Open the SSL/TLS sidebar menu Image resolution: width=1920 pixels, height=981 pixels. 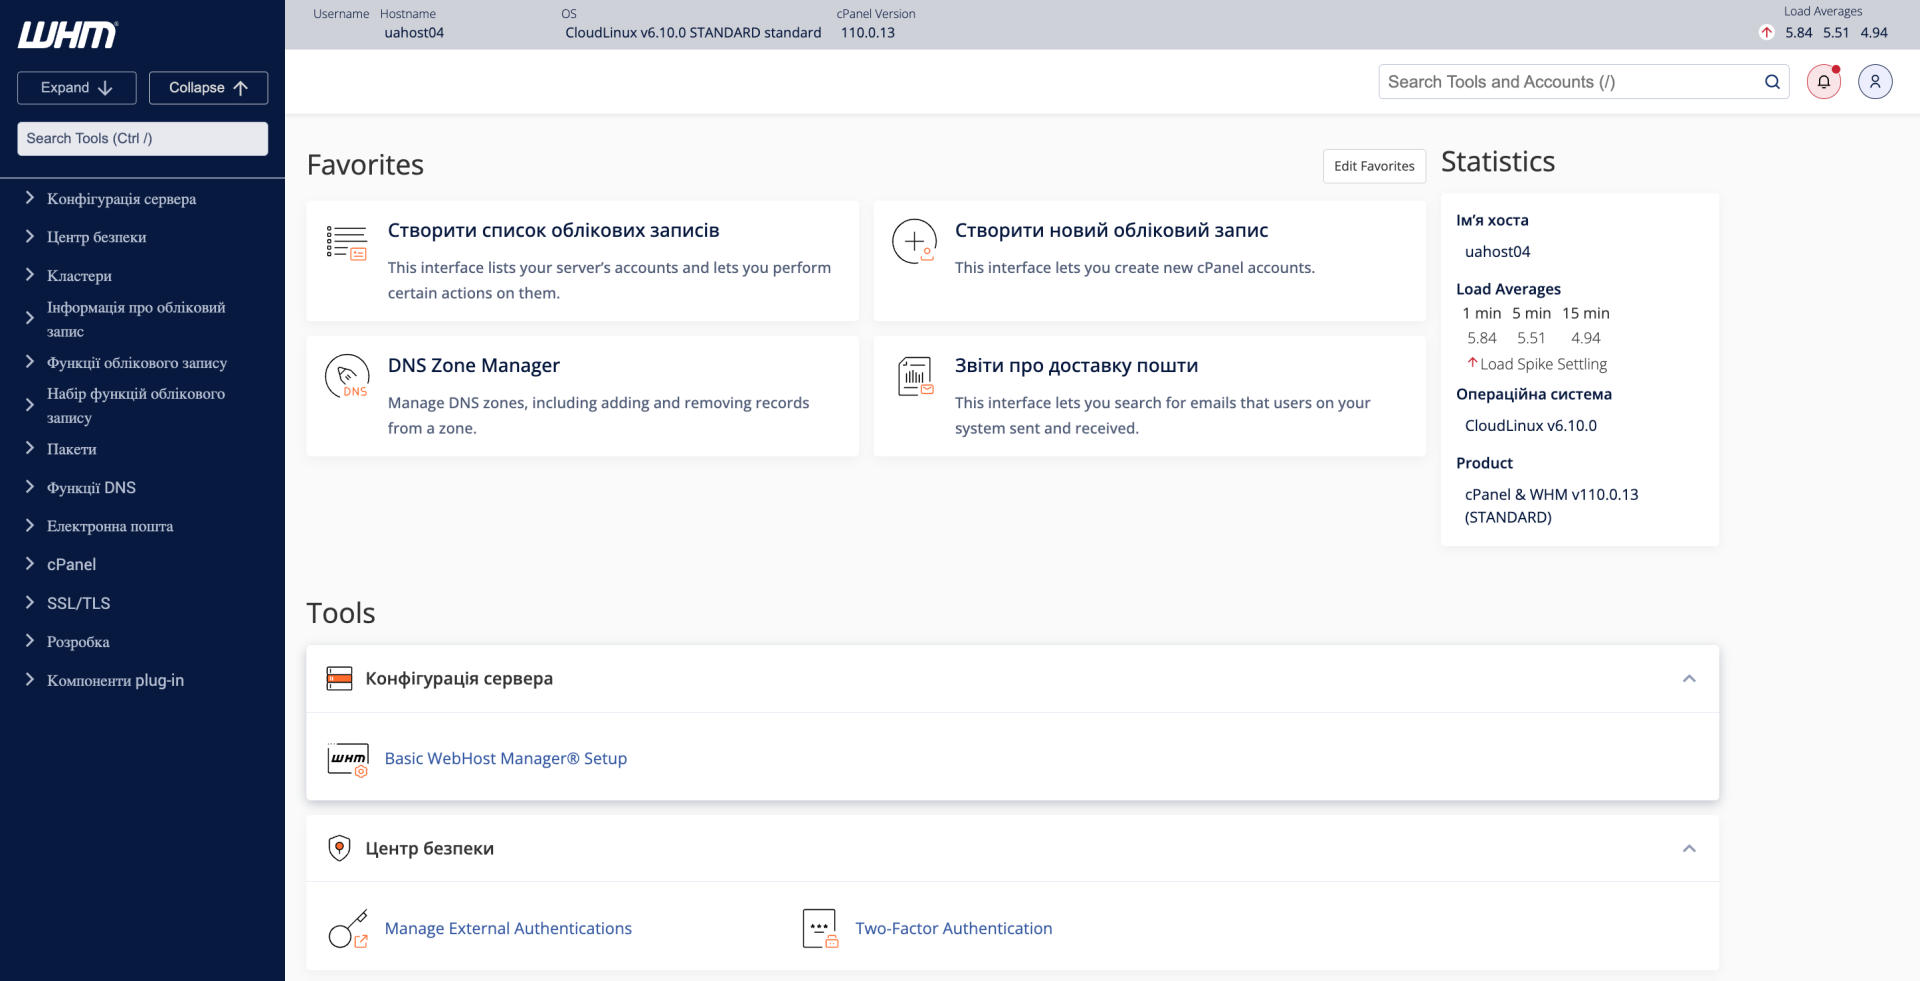[x=77, y=603]
